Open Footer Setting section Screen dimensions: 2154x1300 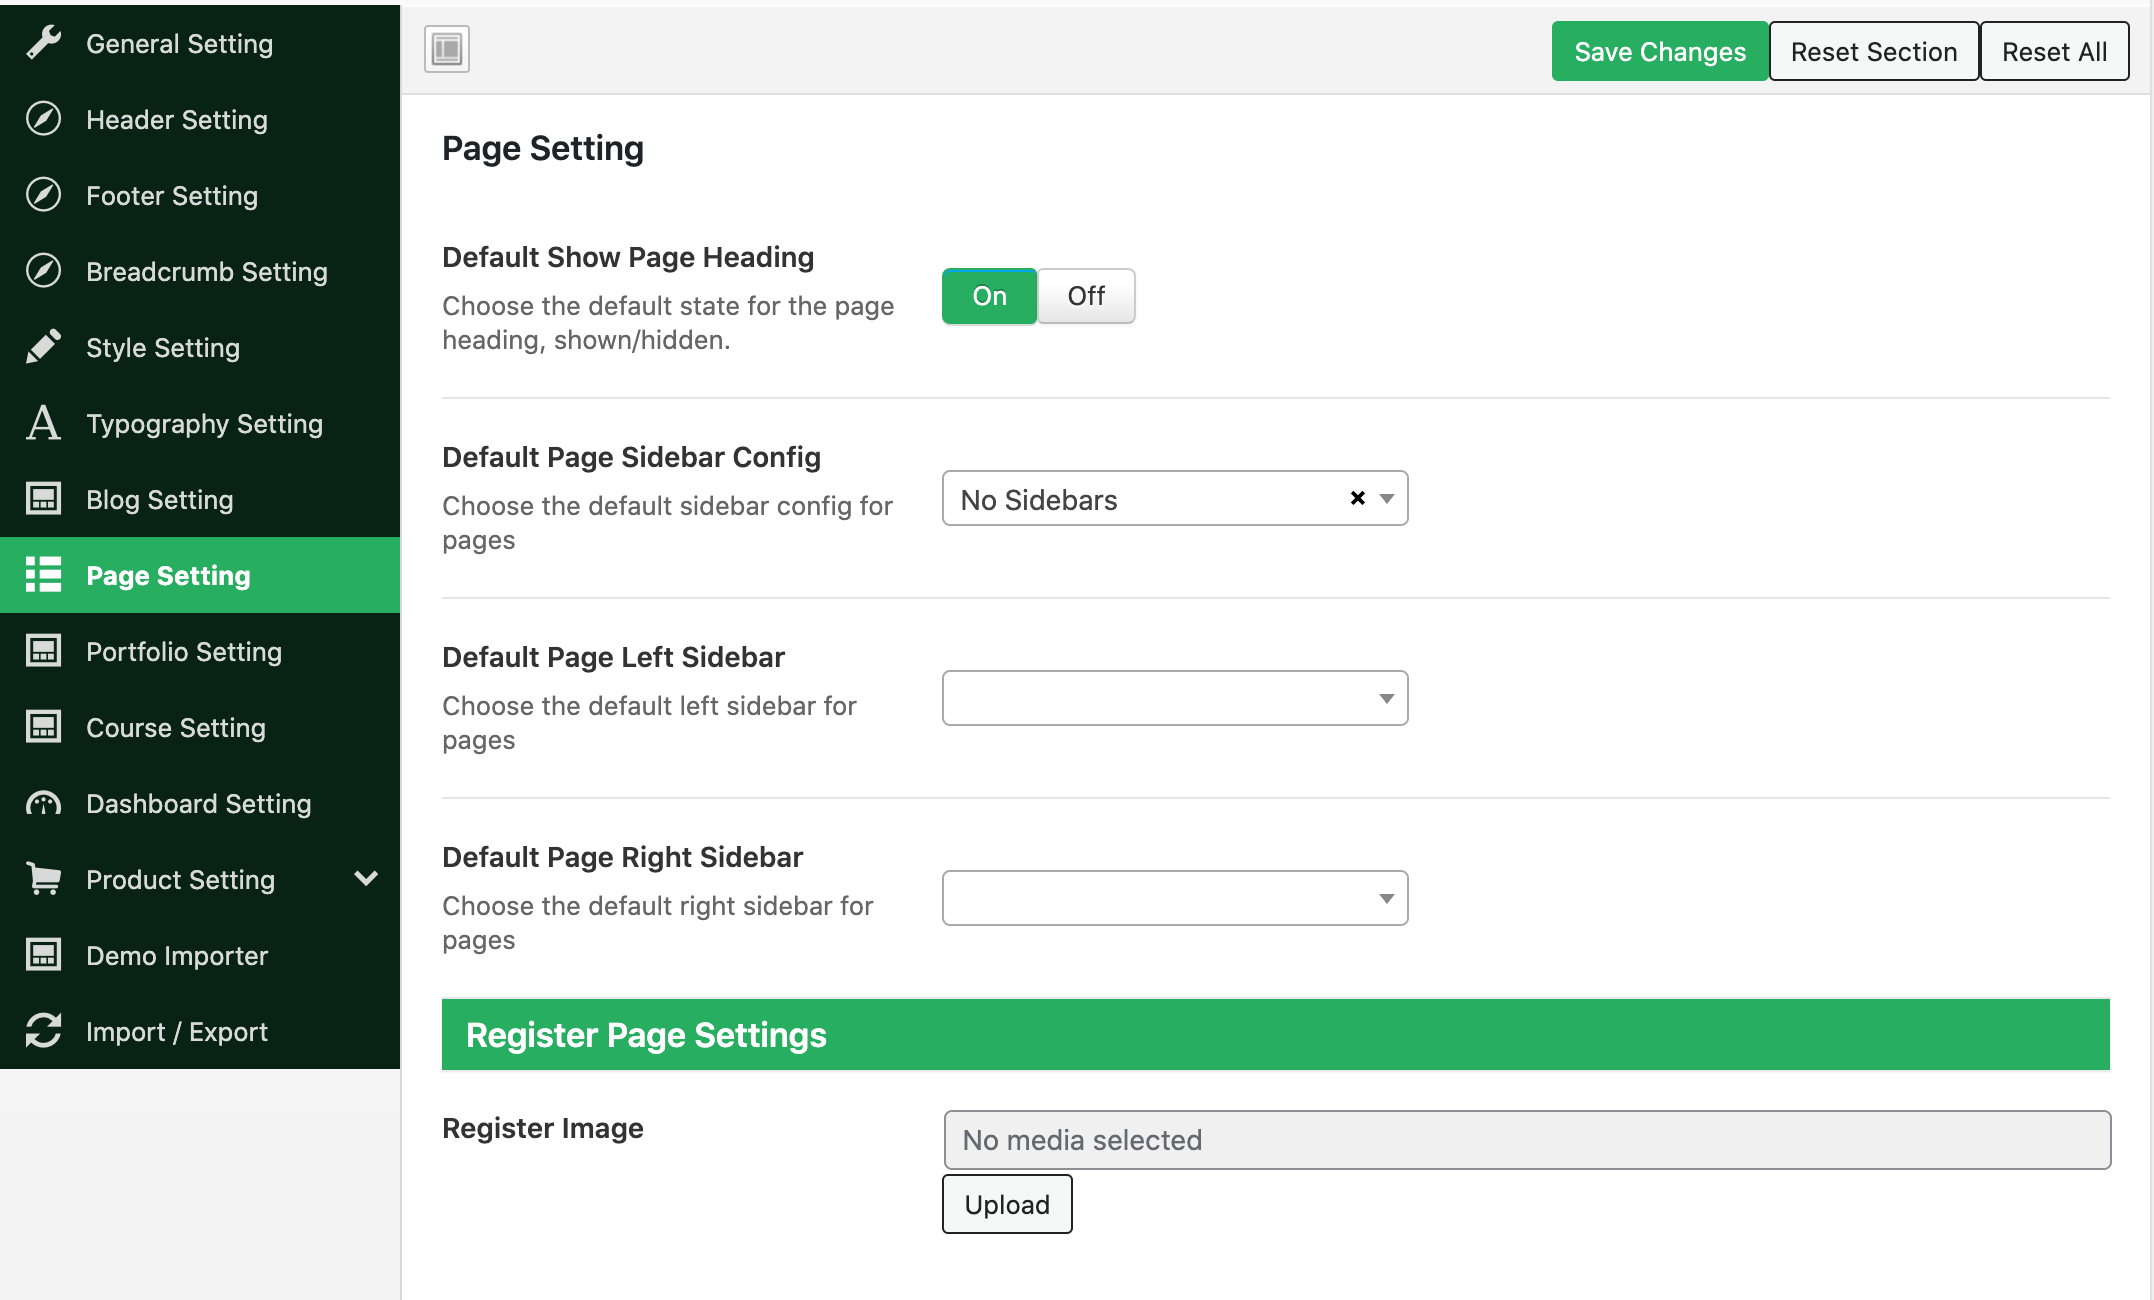[x=200, y=195]
